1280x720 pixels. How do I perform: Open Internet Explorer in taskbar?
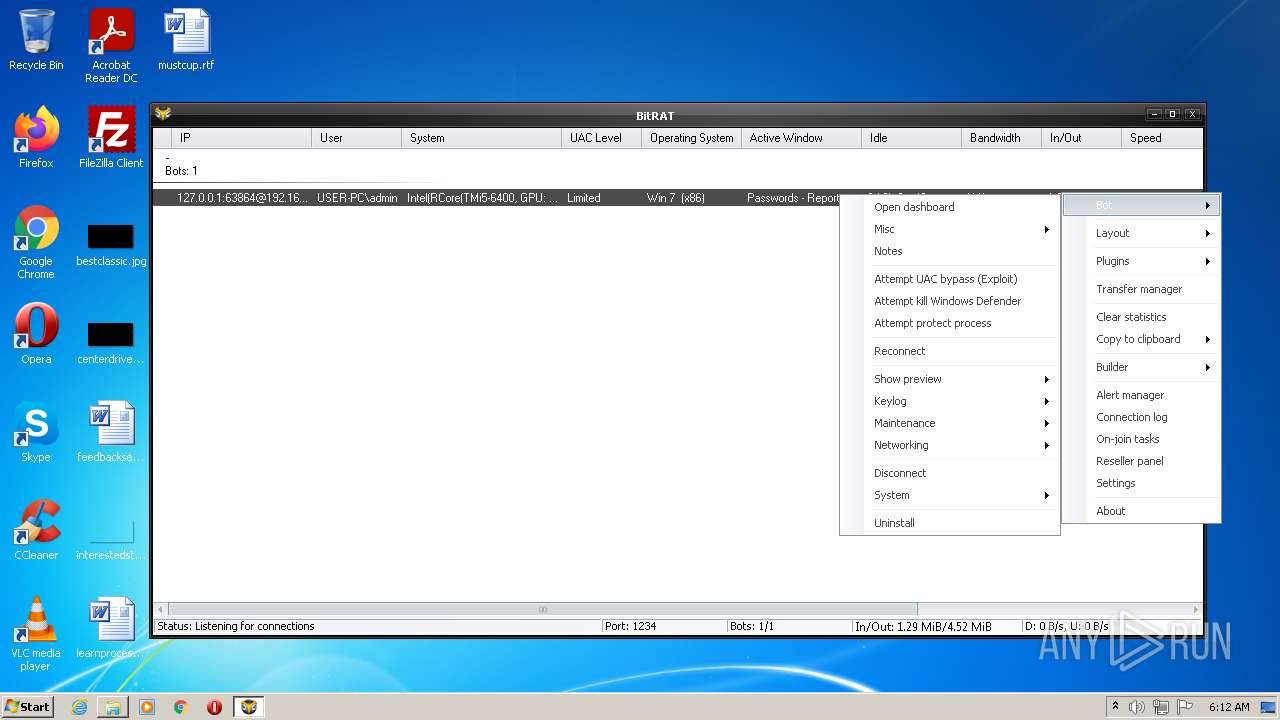[x=79, y=707]
